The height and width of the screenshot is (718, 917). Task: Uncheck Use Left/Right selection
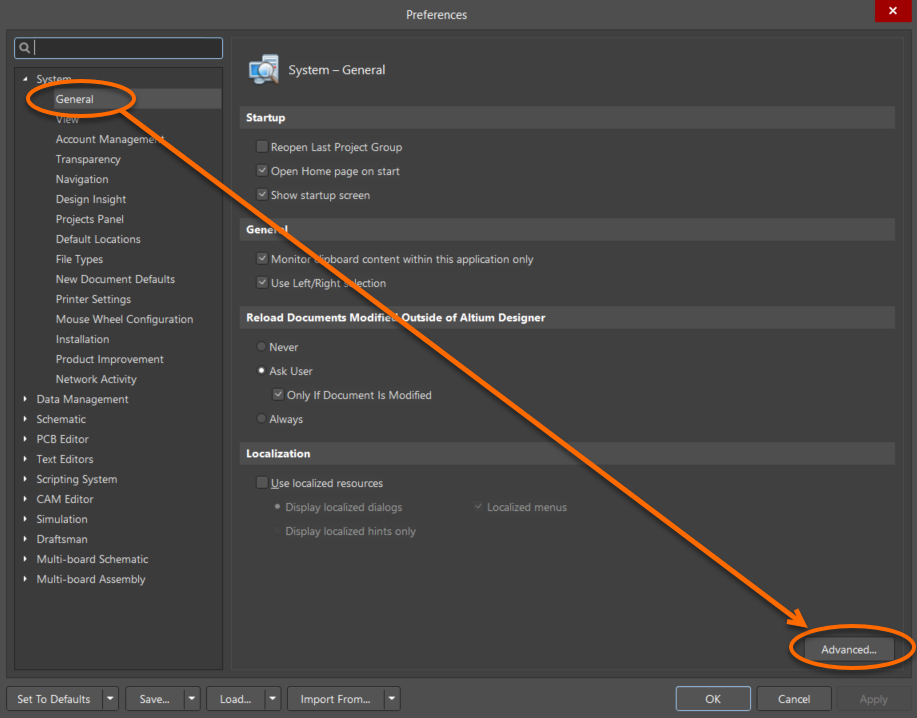click(262, 282)
